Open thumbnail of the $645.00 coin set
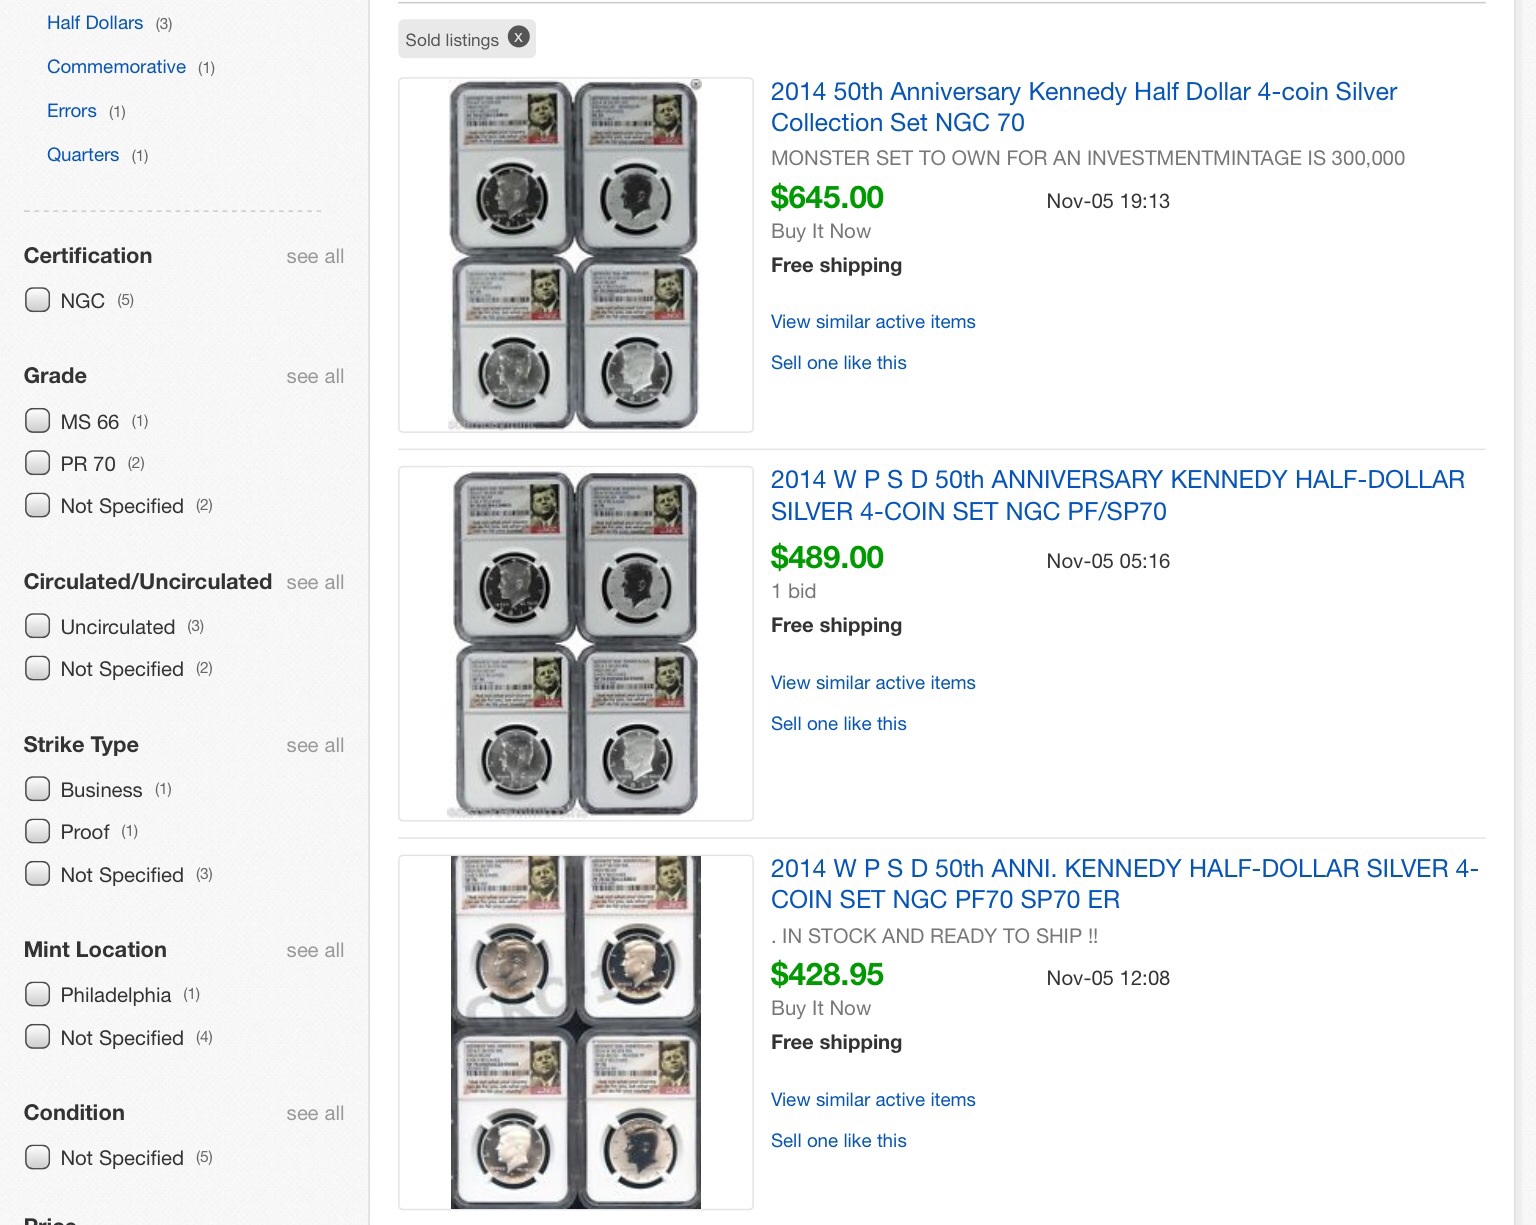1536x1225 pixels. [575, 255]
